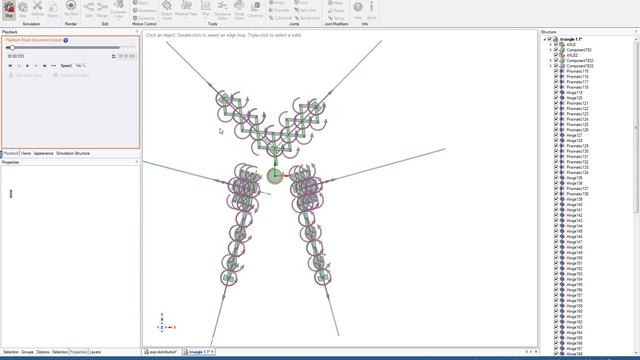
Task: Open the triangle 1.1 document tab dropdown arrow
Action: point(212,352)
